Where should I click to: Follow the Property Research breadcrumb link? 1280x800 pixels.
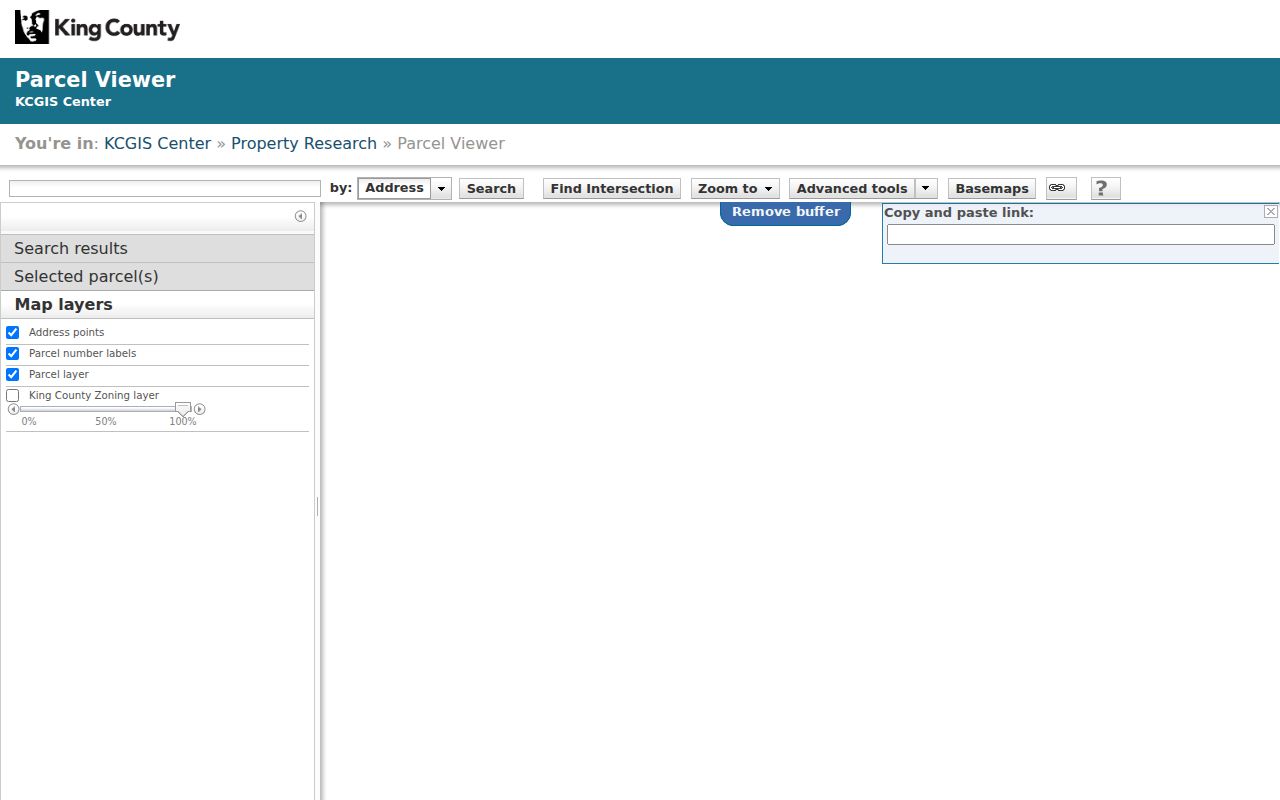pyautogui.click(x=304, y=143)
